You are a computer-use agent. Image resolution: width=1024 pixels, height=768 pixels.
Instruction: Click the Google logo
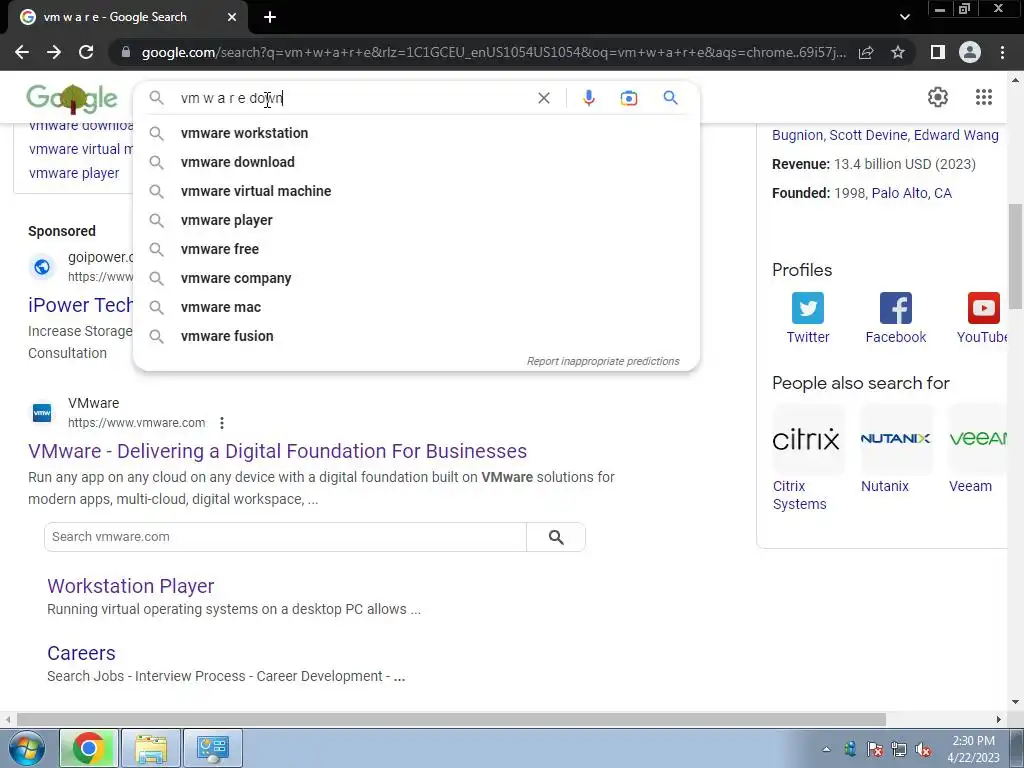[72, 98]
